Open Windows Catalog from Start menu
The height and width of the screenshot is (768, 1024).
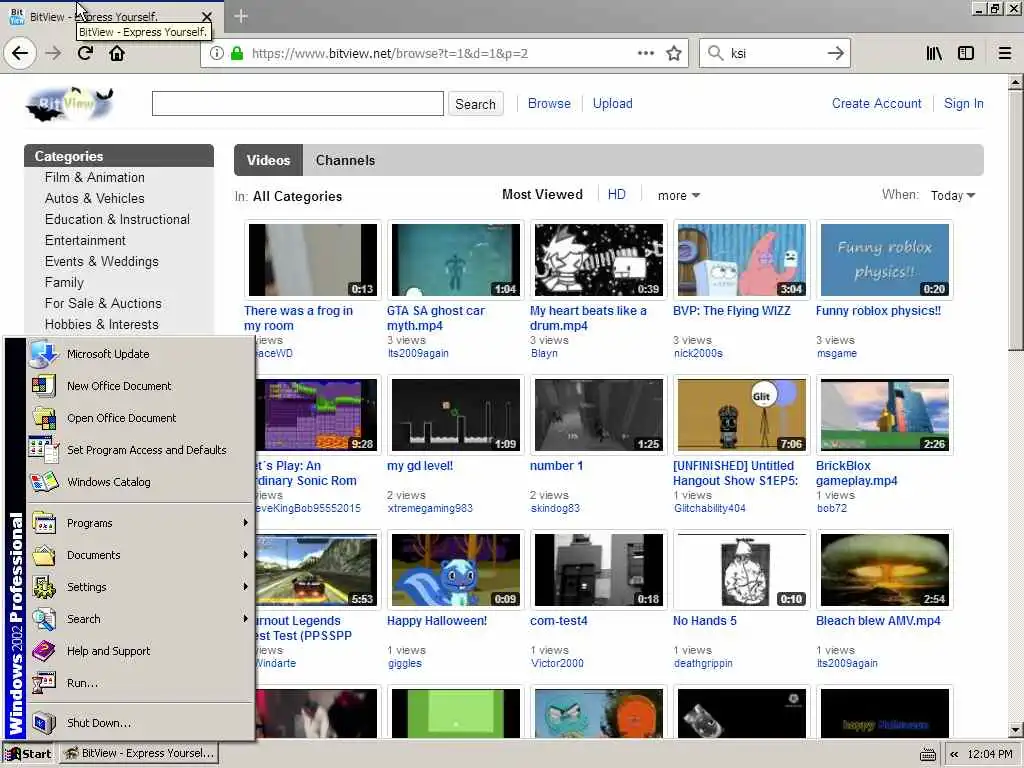coord(140,482)
